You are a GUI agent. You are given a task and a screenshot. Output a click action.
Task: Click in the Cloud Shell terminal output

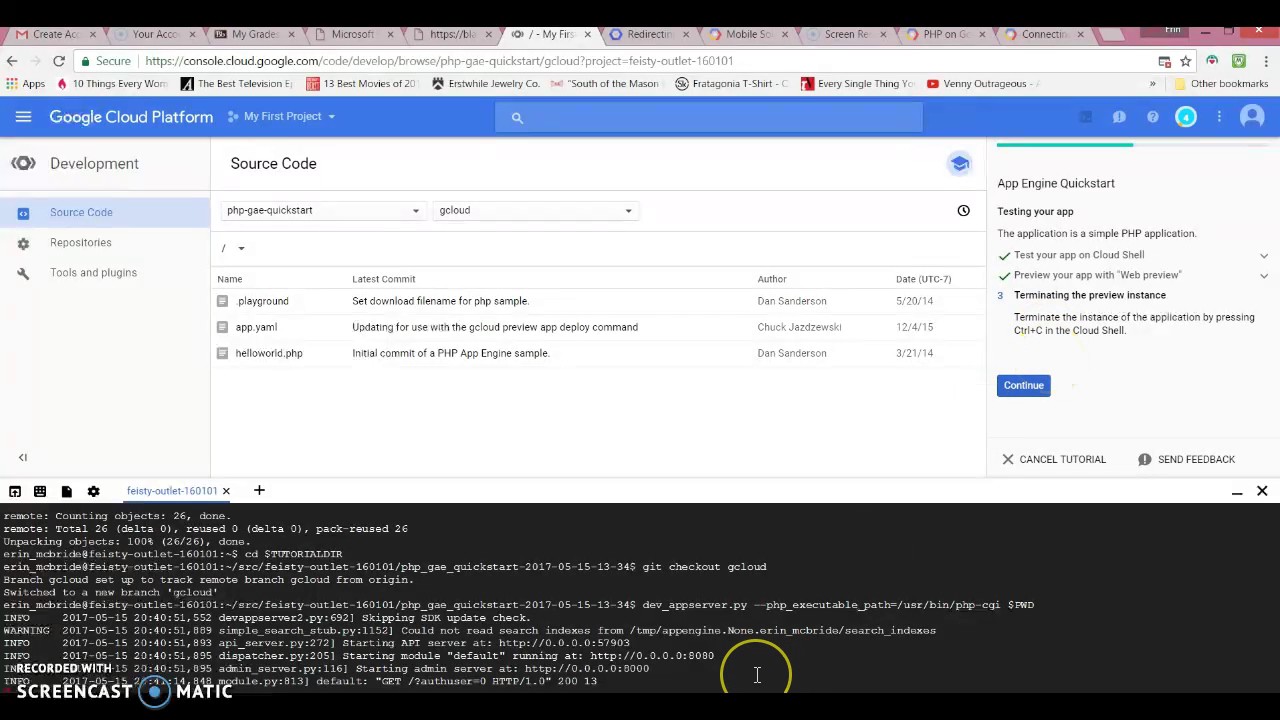[x=640, y=600]
